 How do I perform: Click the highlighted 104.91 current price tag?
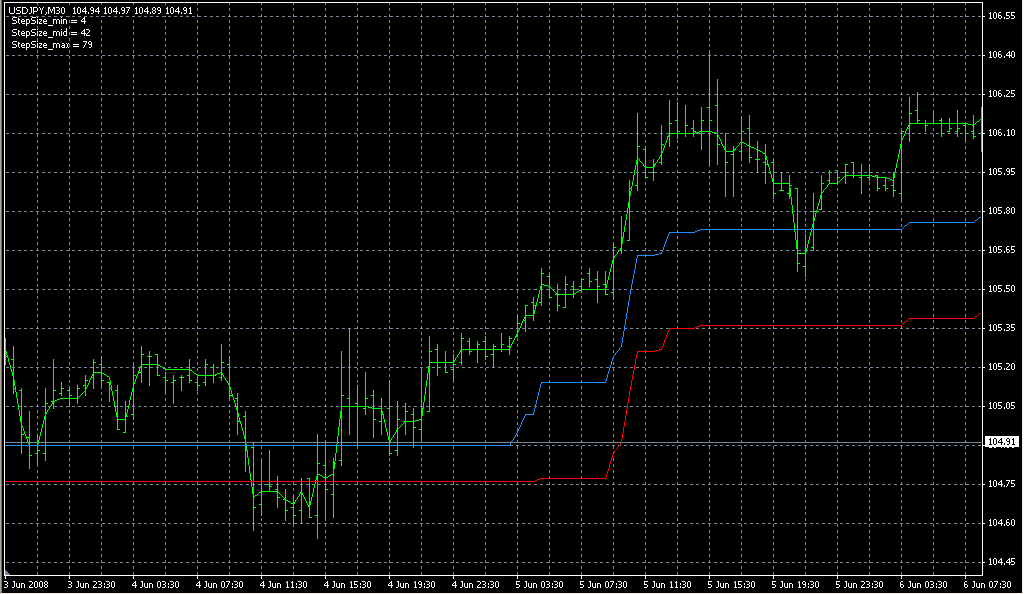pyautogui.click(x=1001, y=442)
